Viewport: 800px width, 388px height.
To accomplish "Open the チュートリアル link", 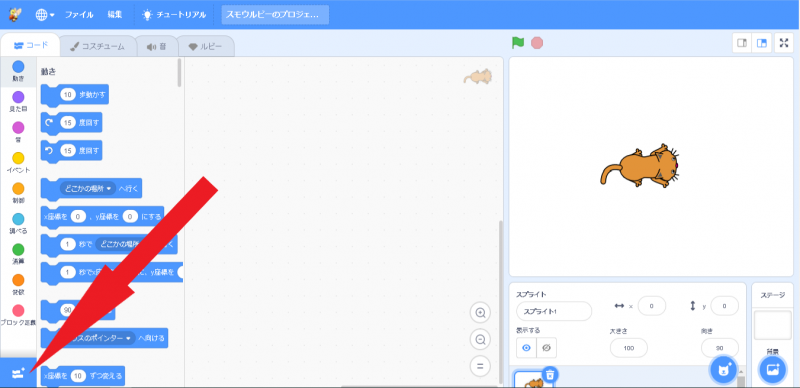I will [175, 15].
